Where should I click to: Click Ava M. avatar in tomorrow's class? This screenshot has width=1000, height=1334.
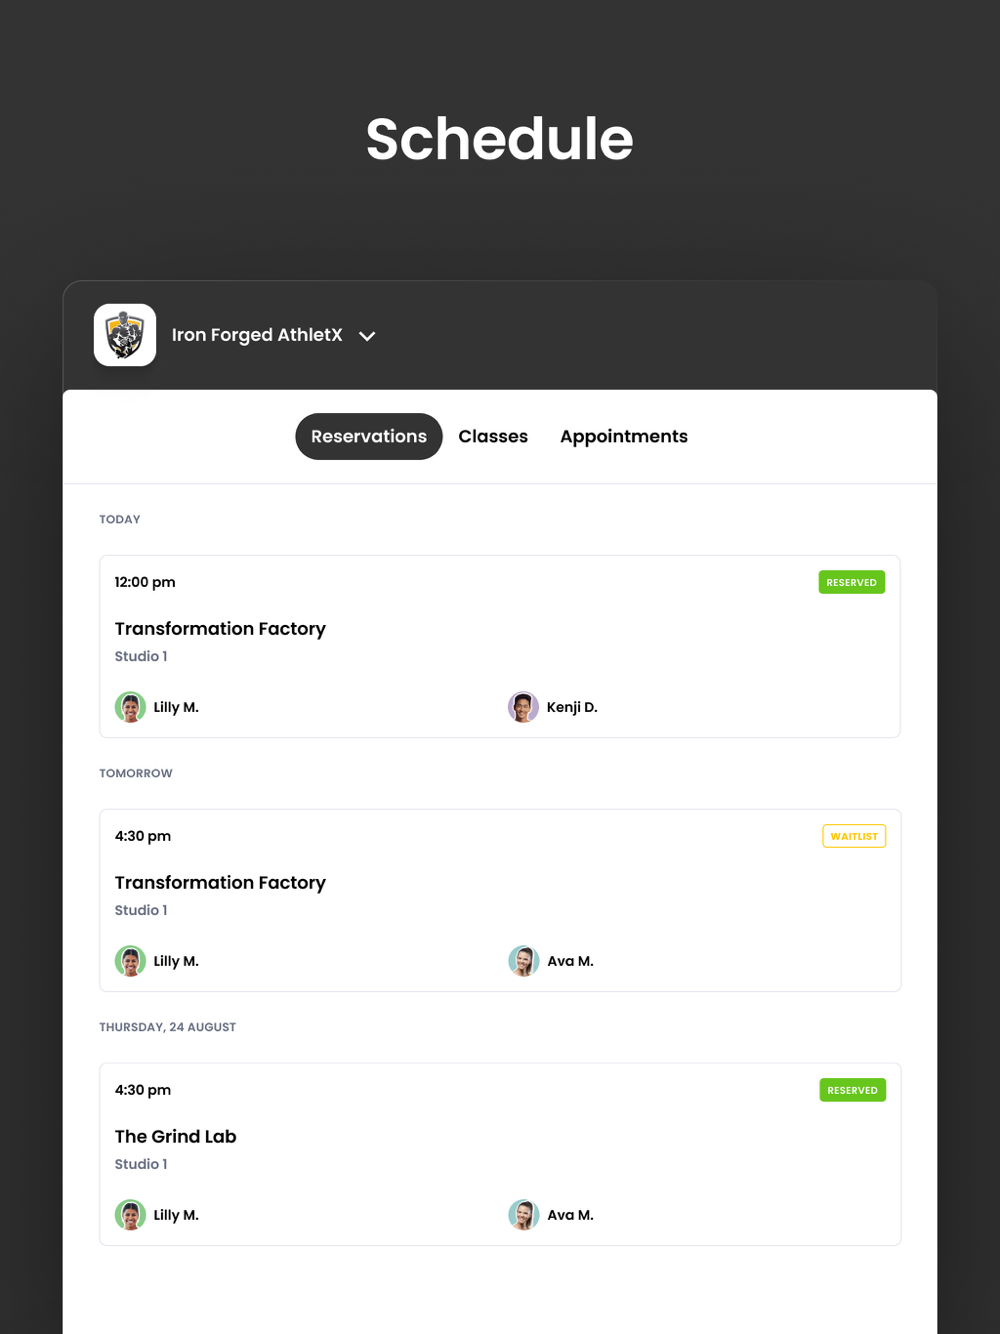(x=523, y=961)
